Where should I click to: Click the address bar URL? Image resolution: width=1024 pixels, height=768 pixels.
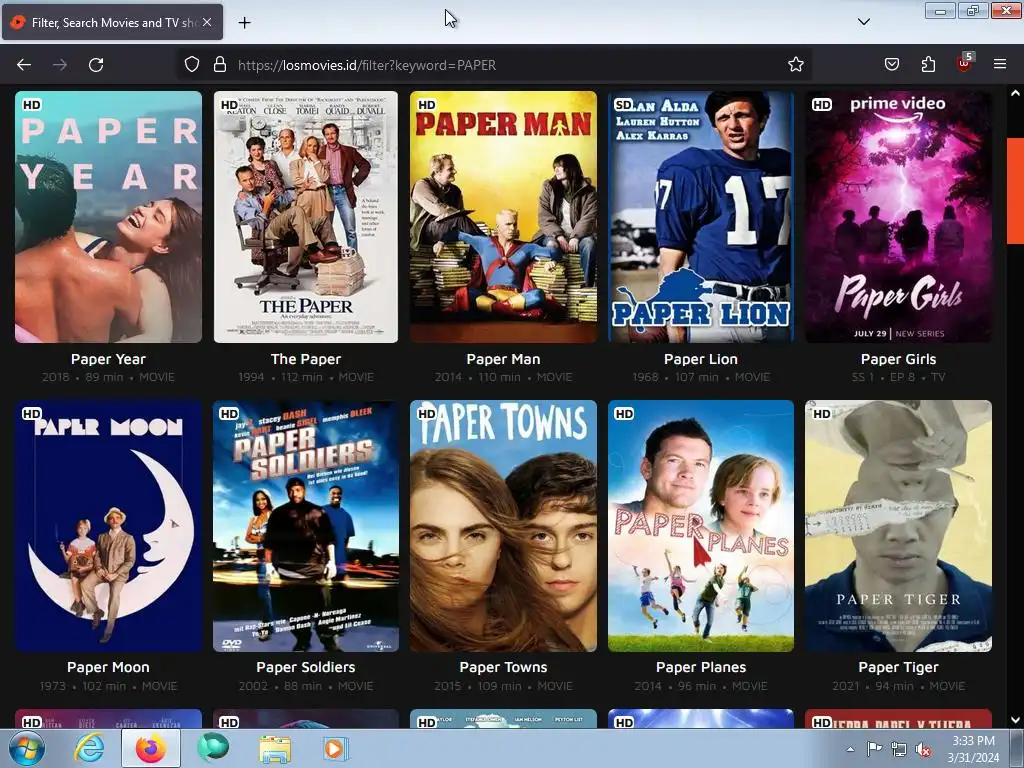pyautogui.click(x=367, y=65)
